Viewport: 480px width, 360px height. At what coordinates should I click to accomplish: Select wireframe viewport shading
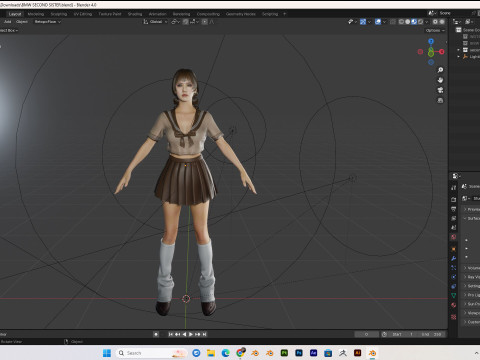click(401, 22)
